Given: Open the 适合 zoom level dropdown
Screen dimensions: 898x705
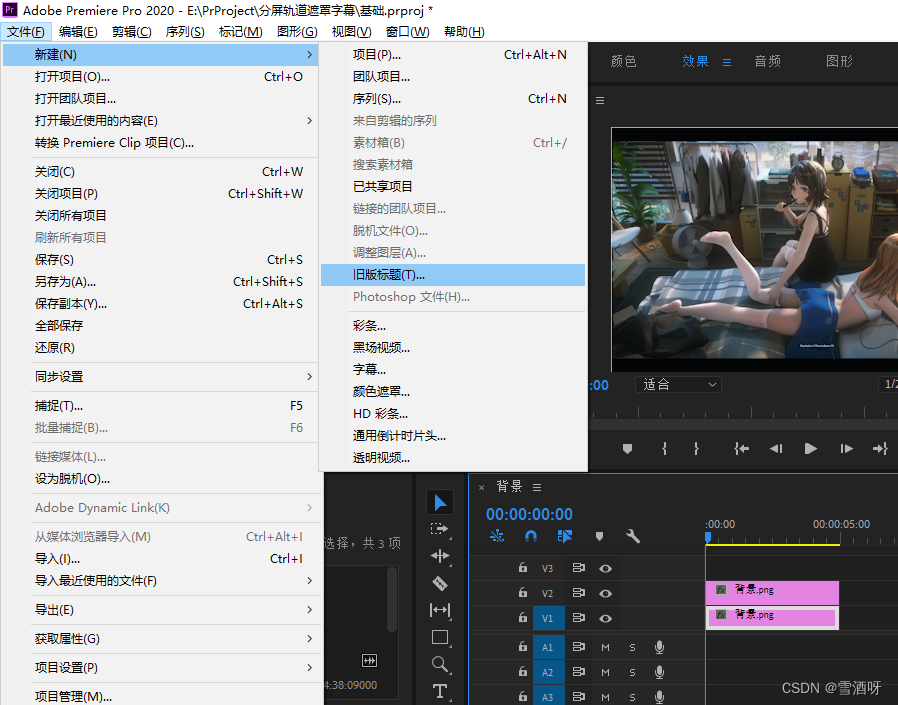Looking at the screenshot, I should click(678, 384).
